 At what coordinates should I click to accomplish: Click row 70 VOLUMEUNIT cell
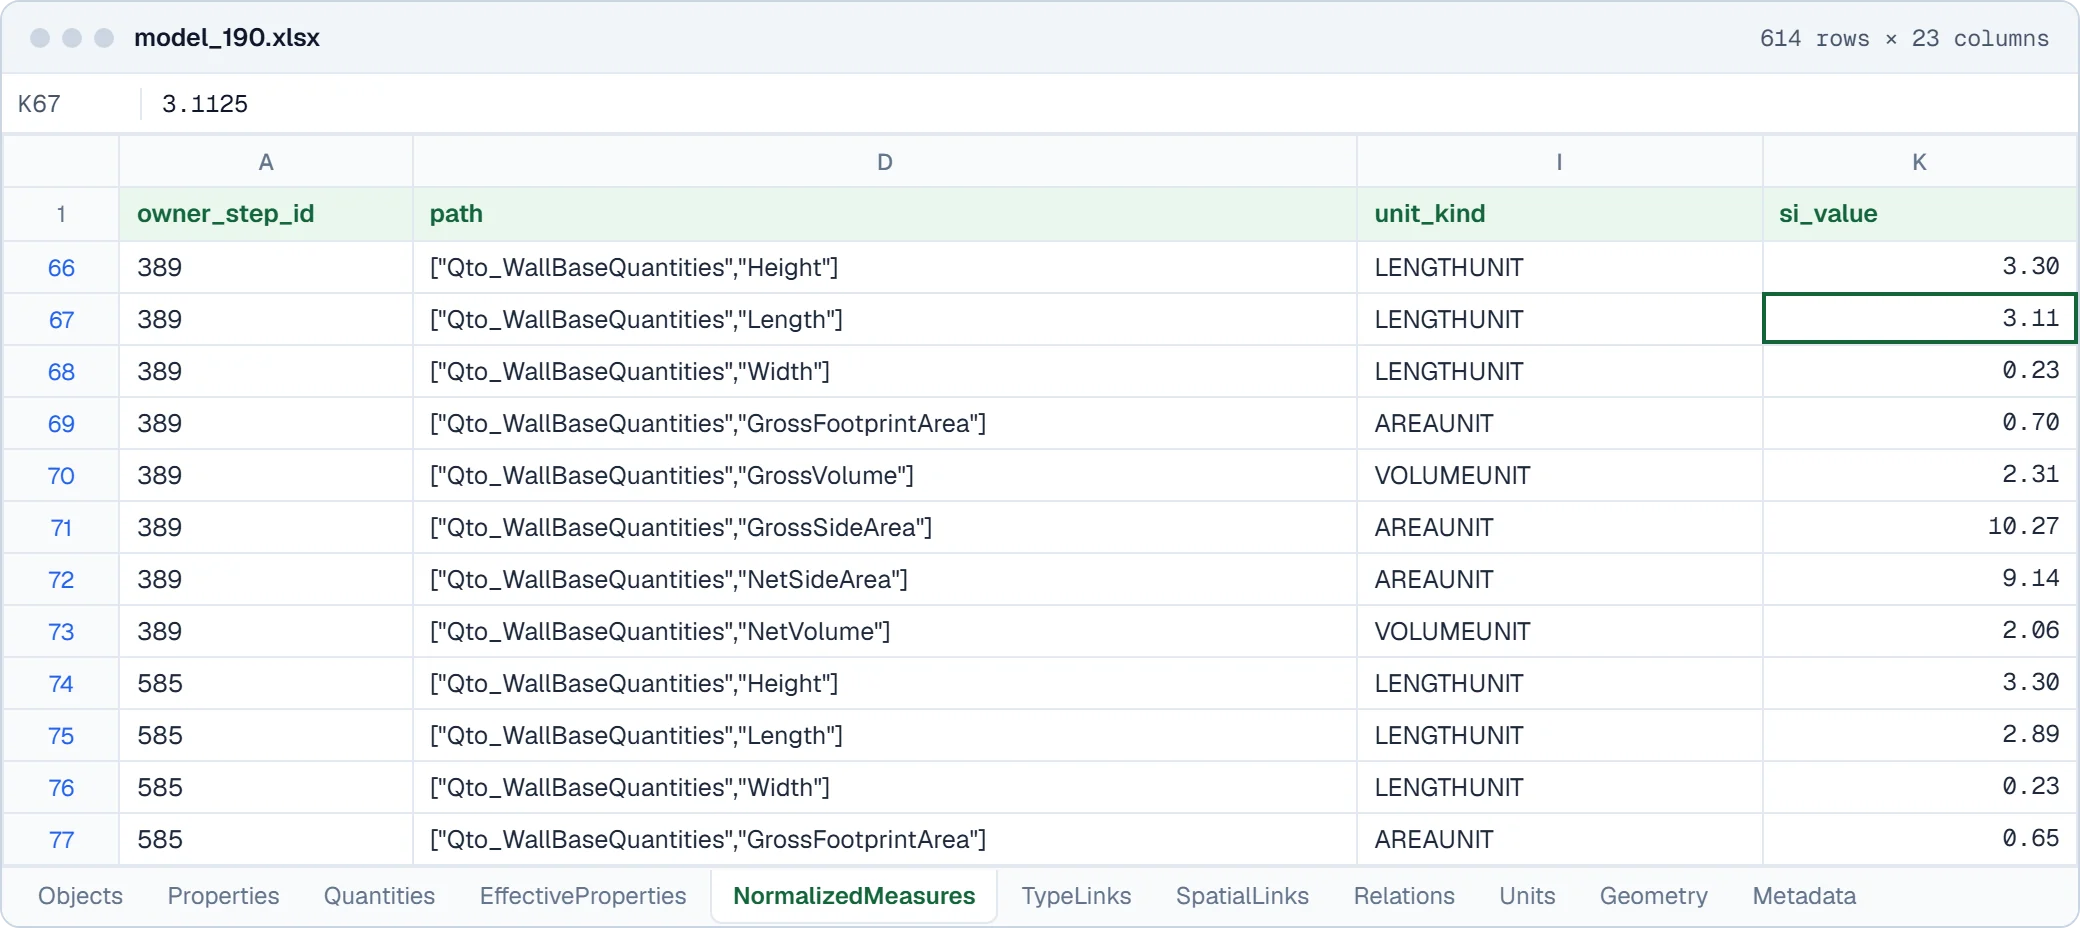(x=1559, y=475)
